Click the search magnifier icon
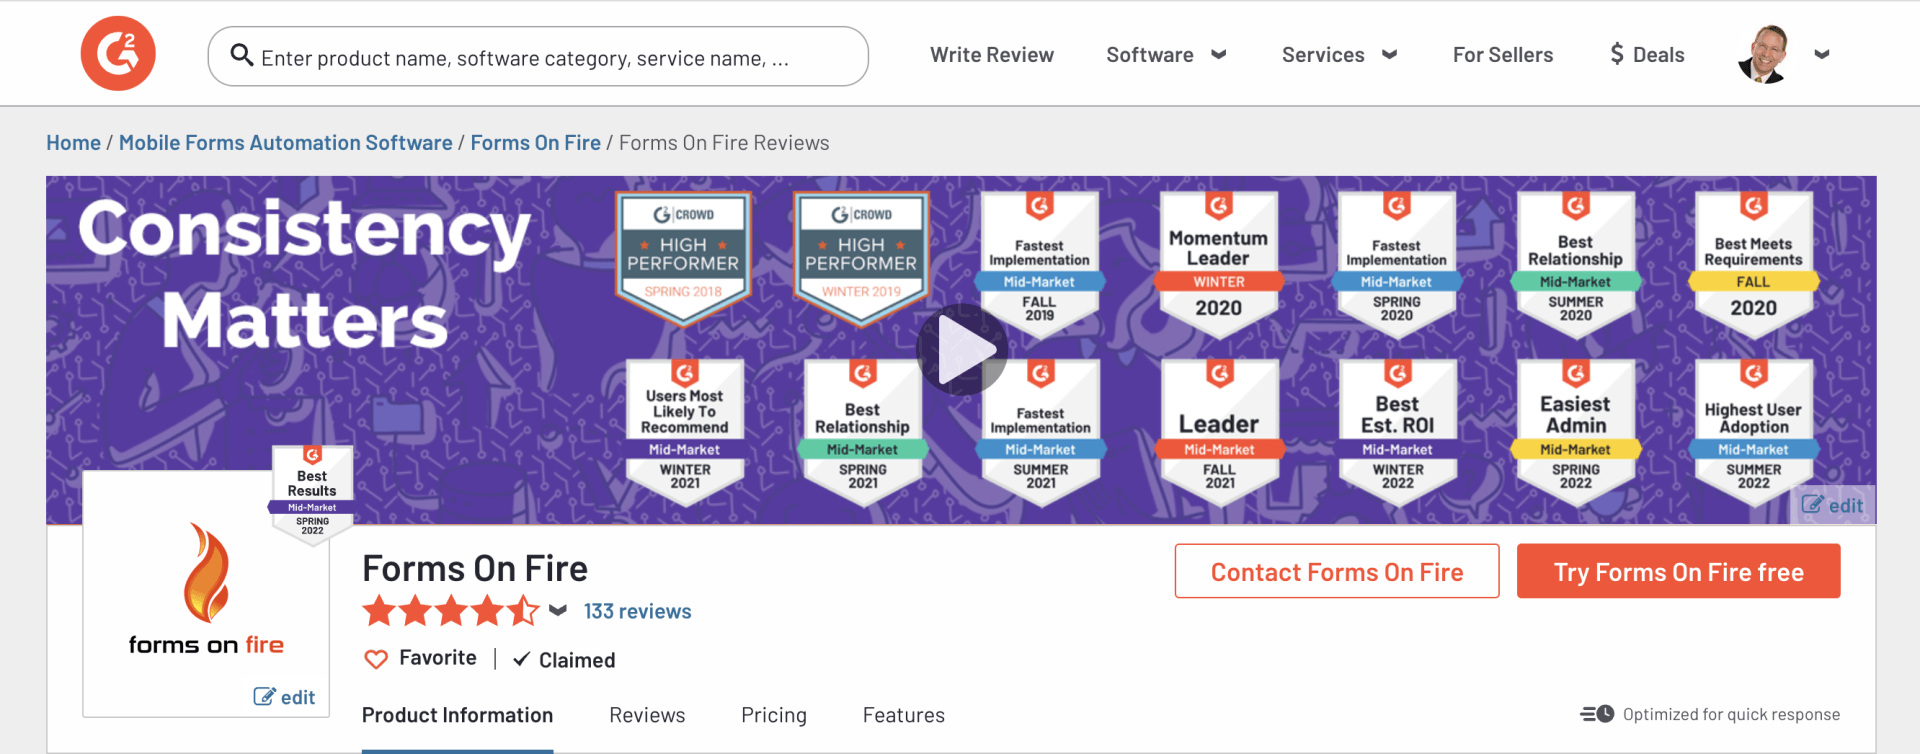The image size is (1920, 754). click(x=241, y=55)
